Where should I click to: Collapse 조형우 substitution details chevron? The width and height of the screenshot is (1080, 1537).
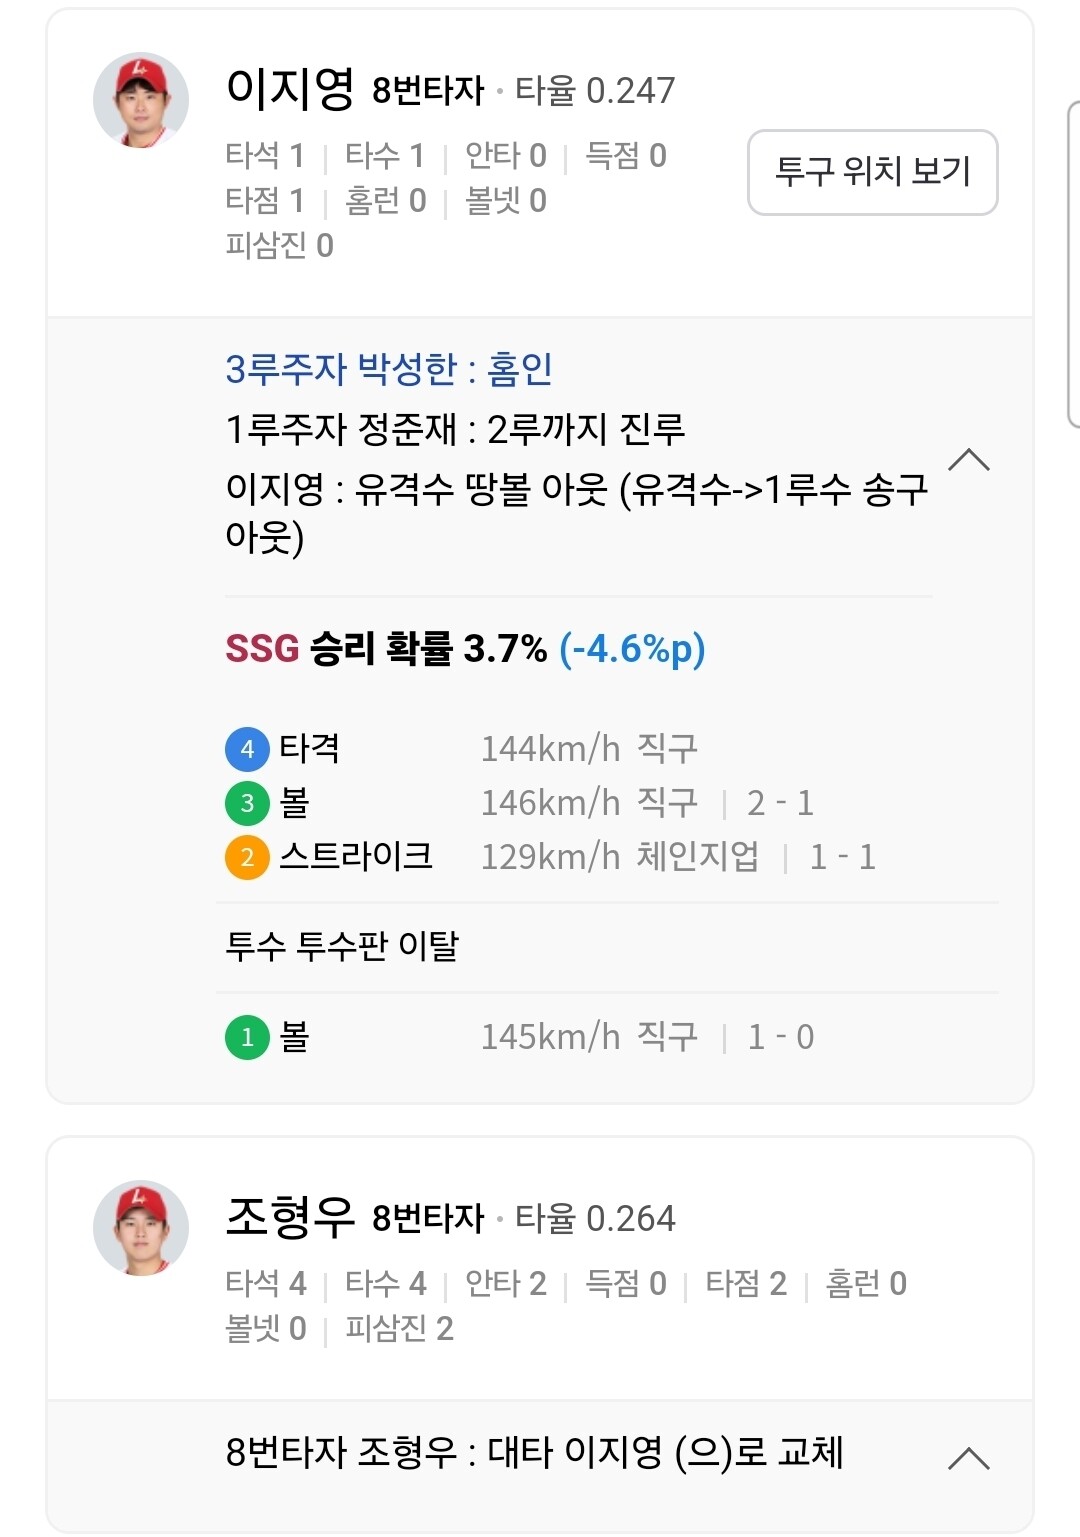(968, 1458)
